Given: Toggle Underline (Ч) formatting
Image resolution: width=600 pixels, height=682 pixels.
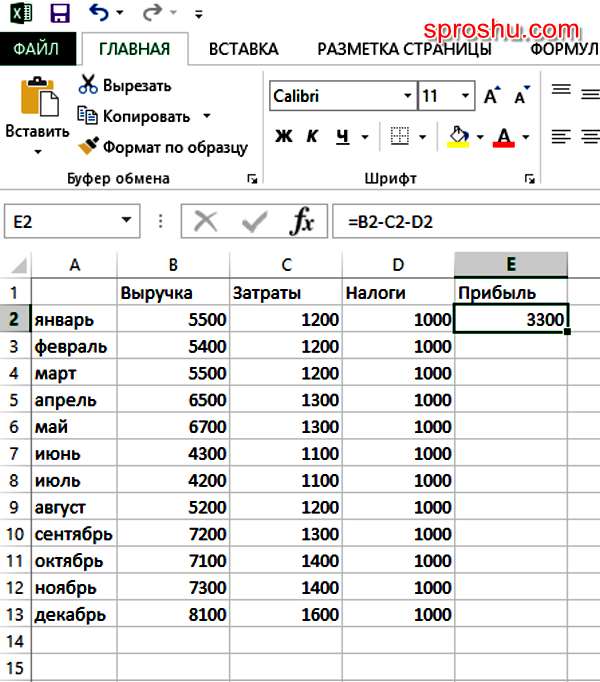Looking at the screenshot, I should coord(342,136).
